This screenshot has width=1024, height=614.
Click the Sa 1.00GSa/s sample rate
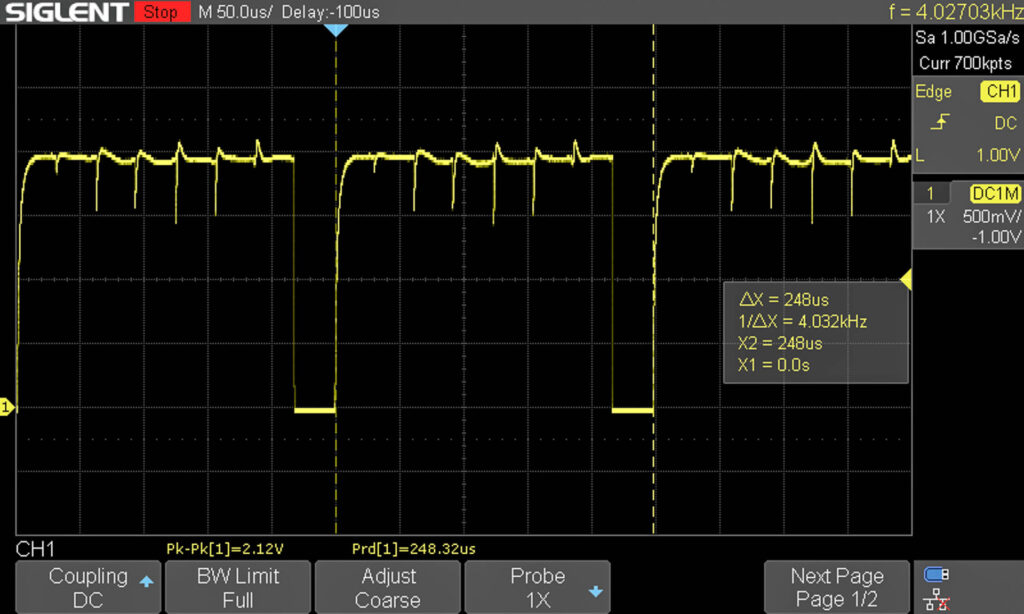click(x=967, y=38)
